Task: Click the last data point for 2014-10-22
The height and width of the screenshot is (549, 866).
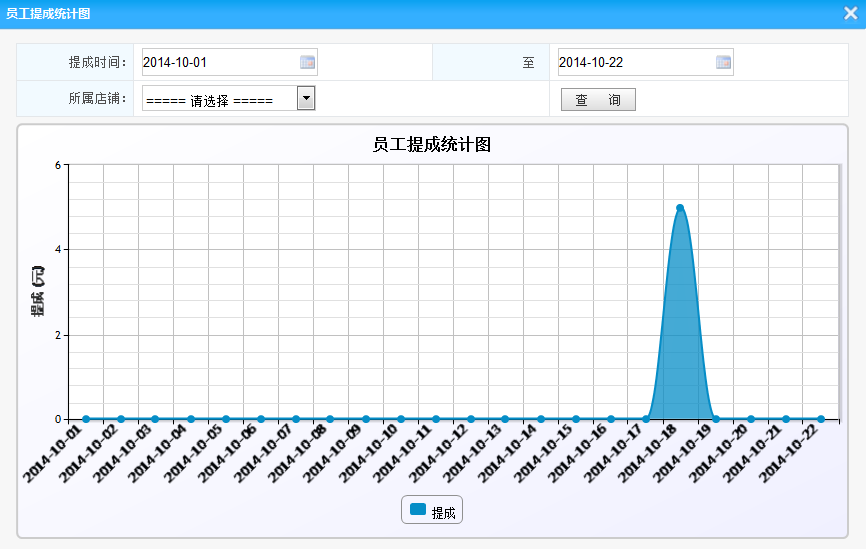Action: pos(821,419)
